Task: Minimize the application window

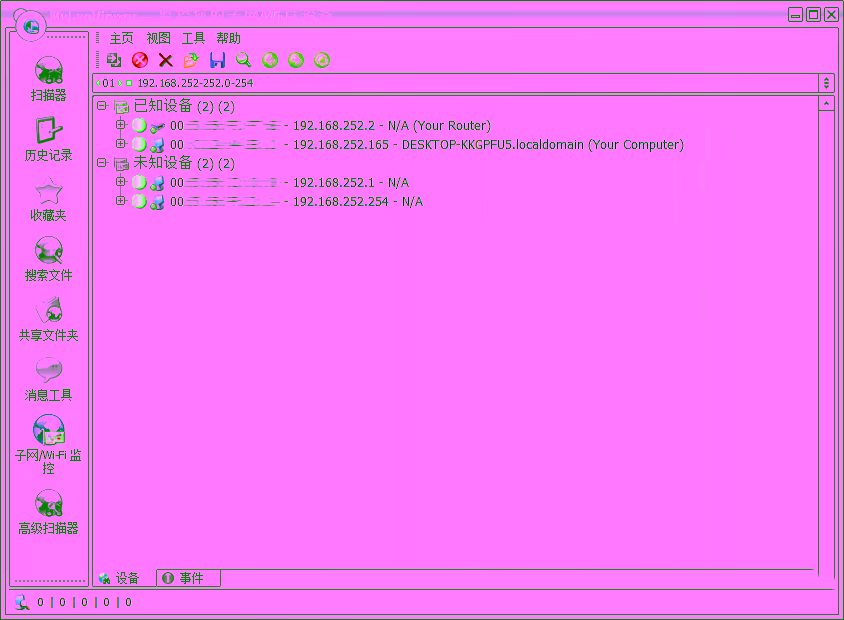Action: coord(796,15)
